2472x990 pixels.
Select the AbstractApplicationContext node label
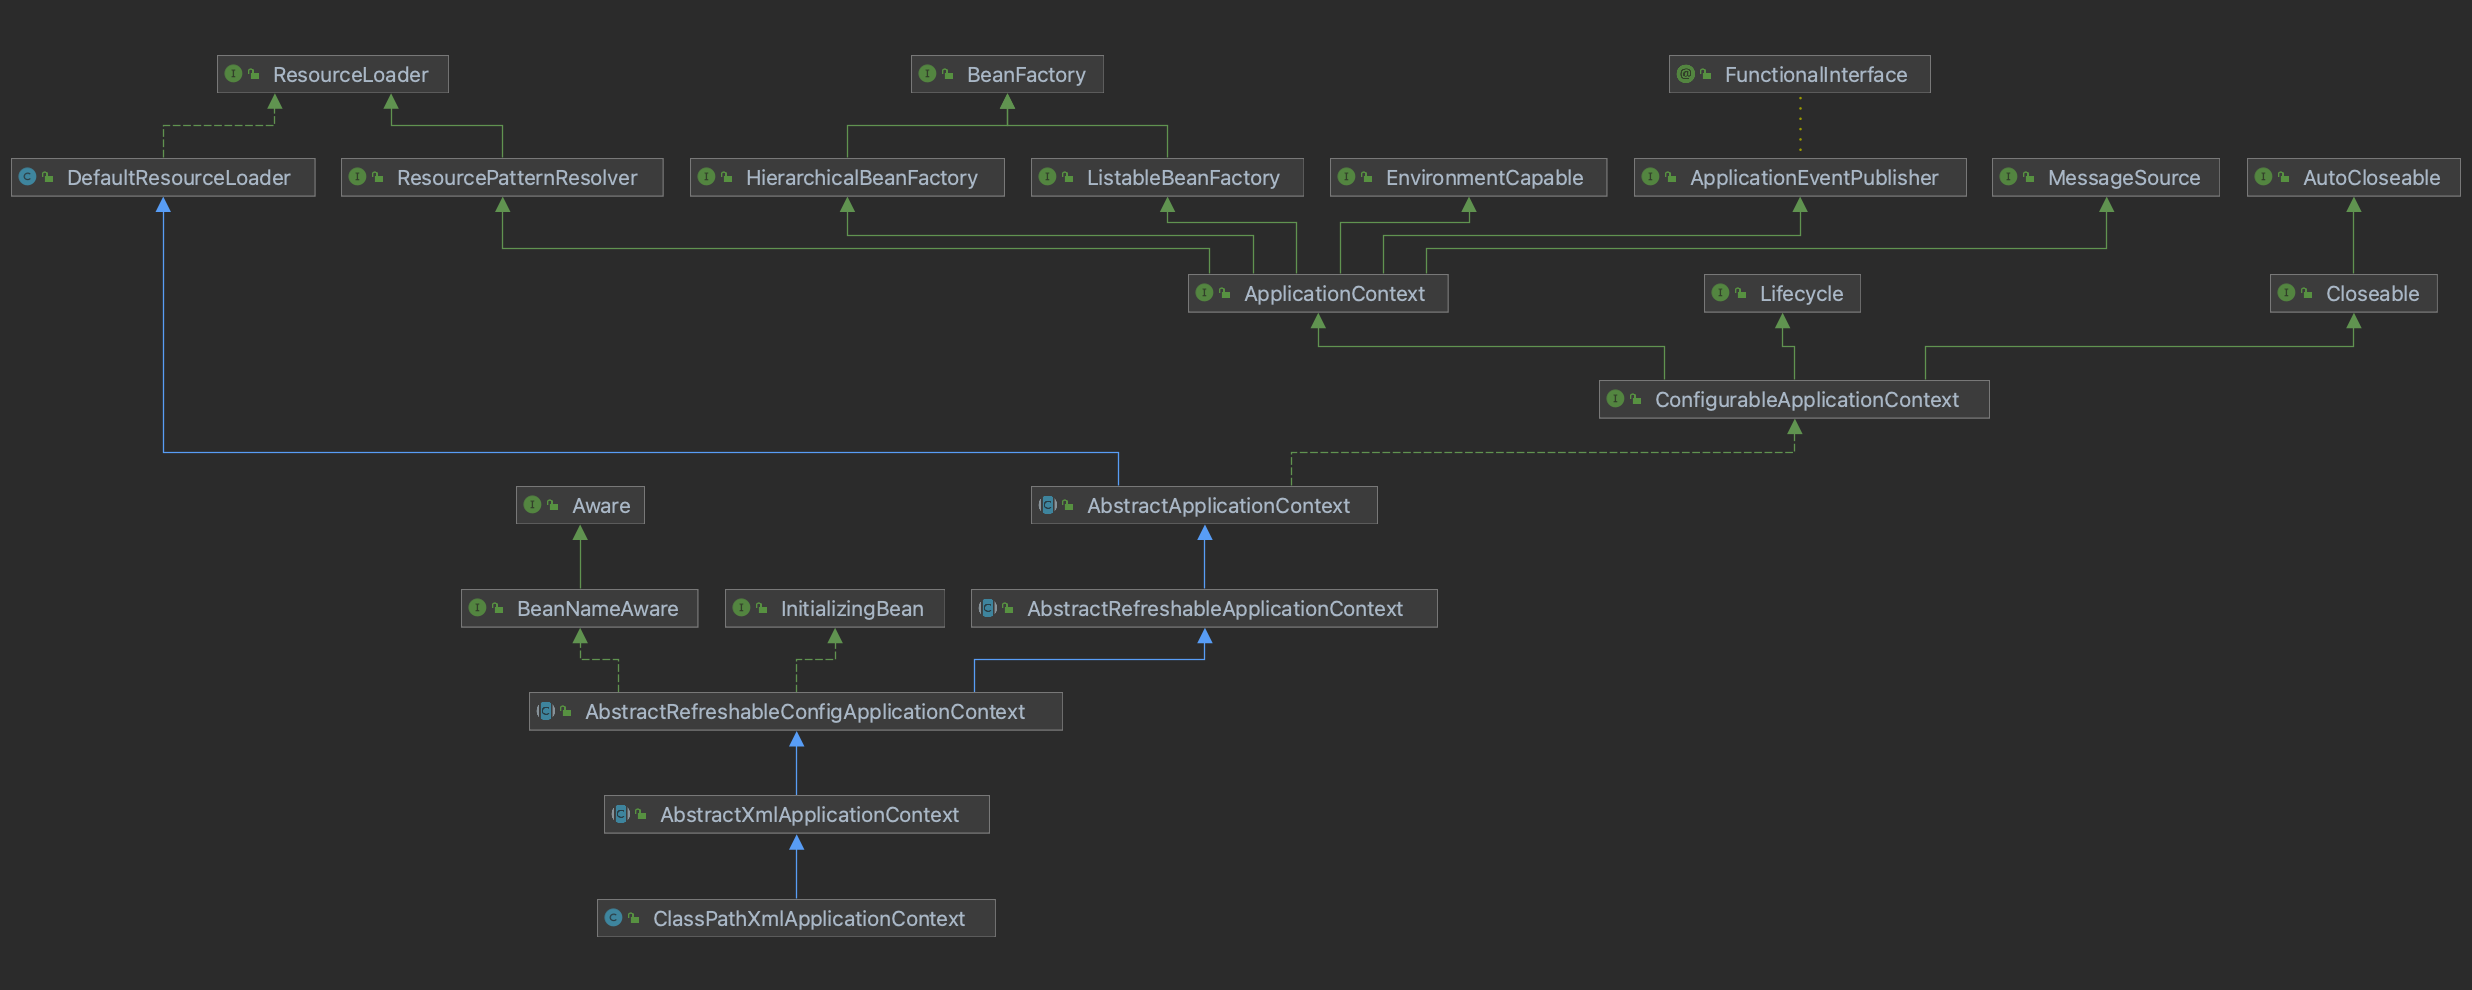(x=1218, y=506)
